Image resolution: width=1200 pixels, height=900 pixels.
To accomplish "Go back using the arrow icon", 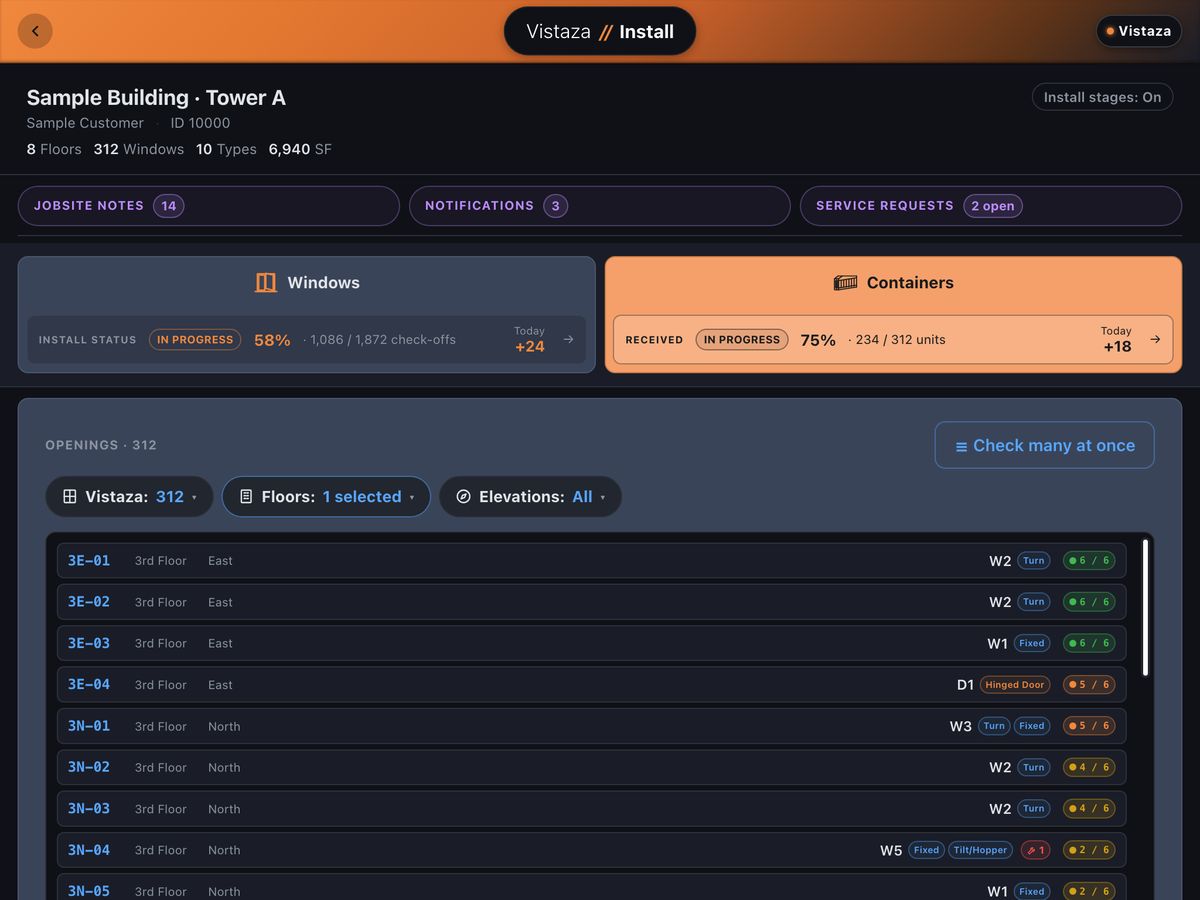I will coord(35,31).
